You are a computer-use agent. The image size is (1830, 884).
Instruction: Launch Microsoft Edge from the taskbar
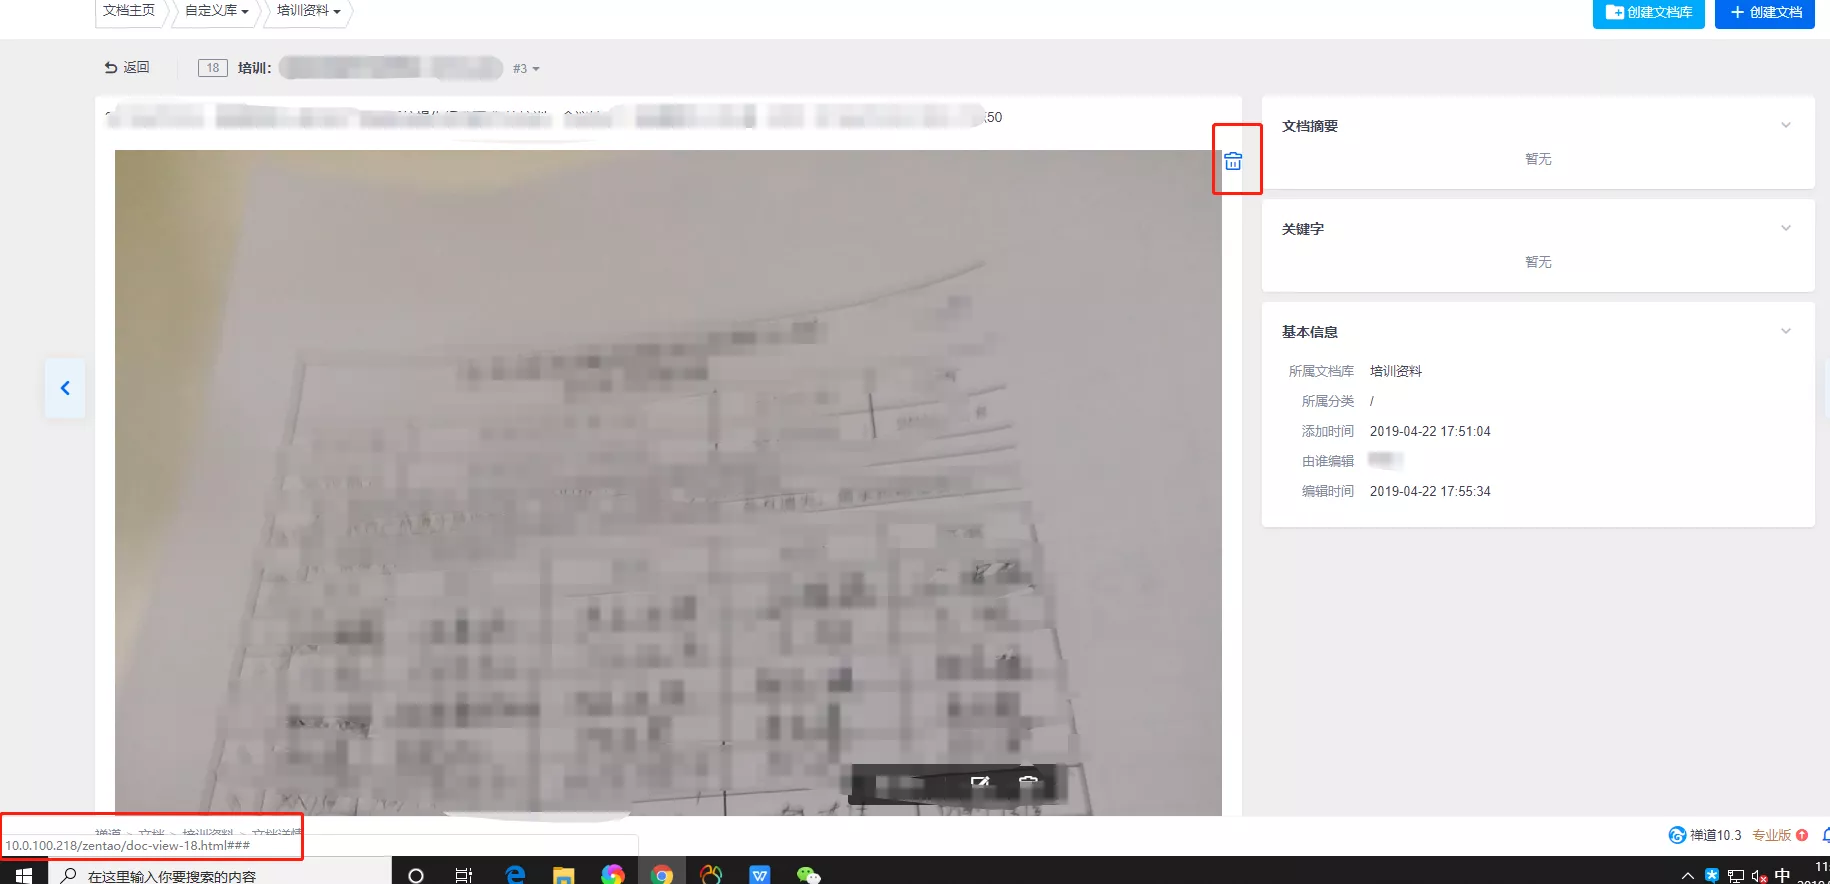pos(515,875)
